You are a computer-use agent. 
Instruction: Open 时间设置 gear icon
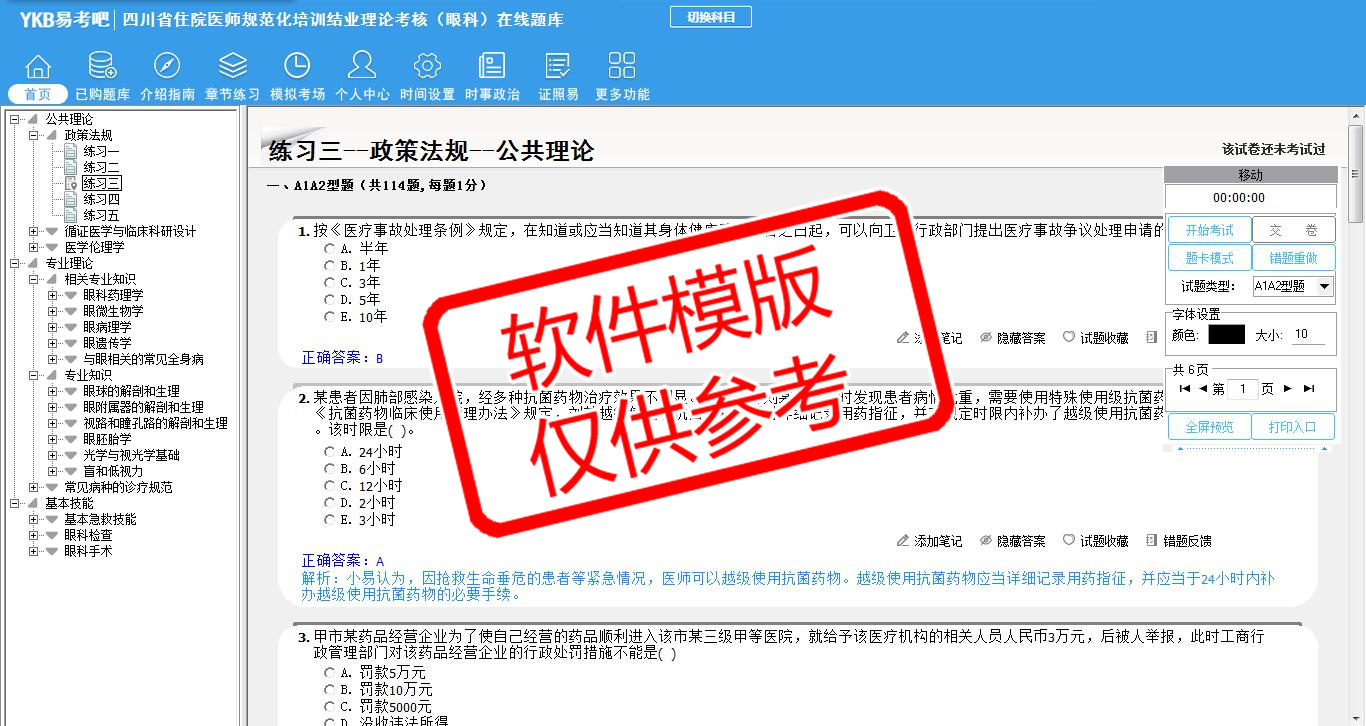click(427, 66)
